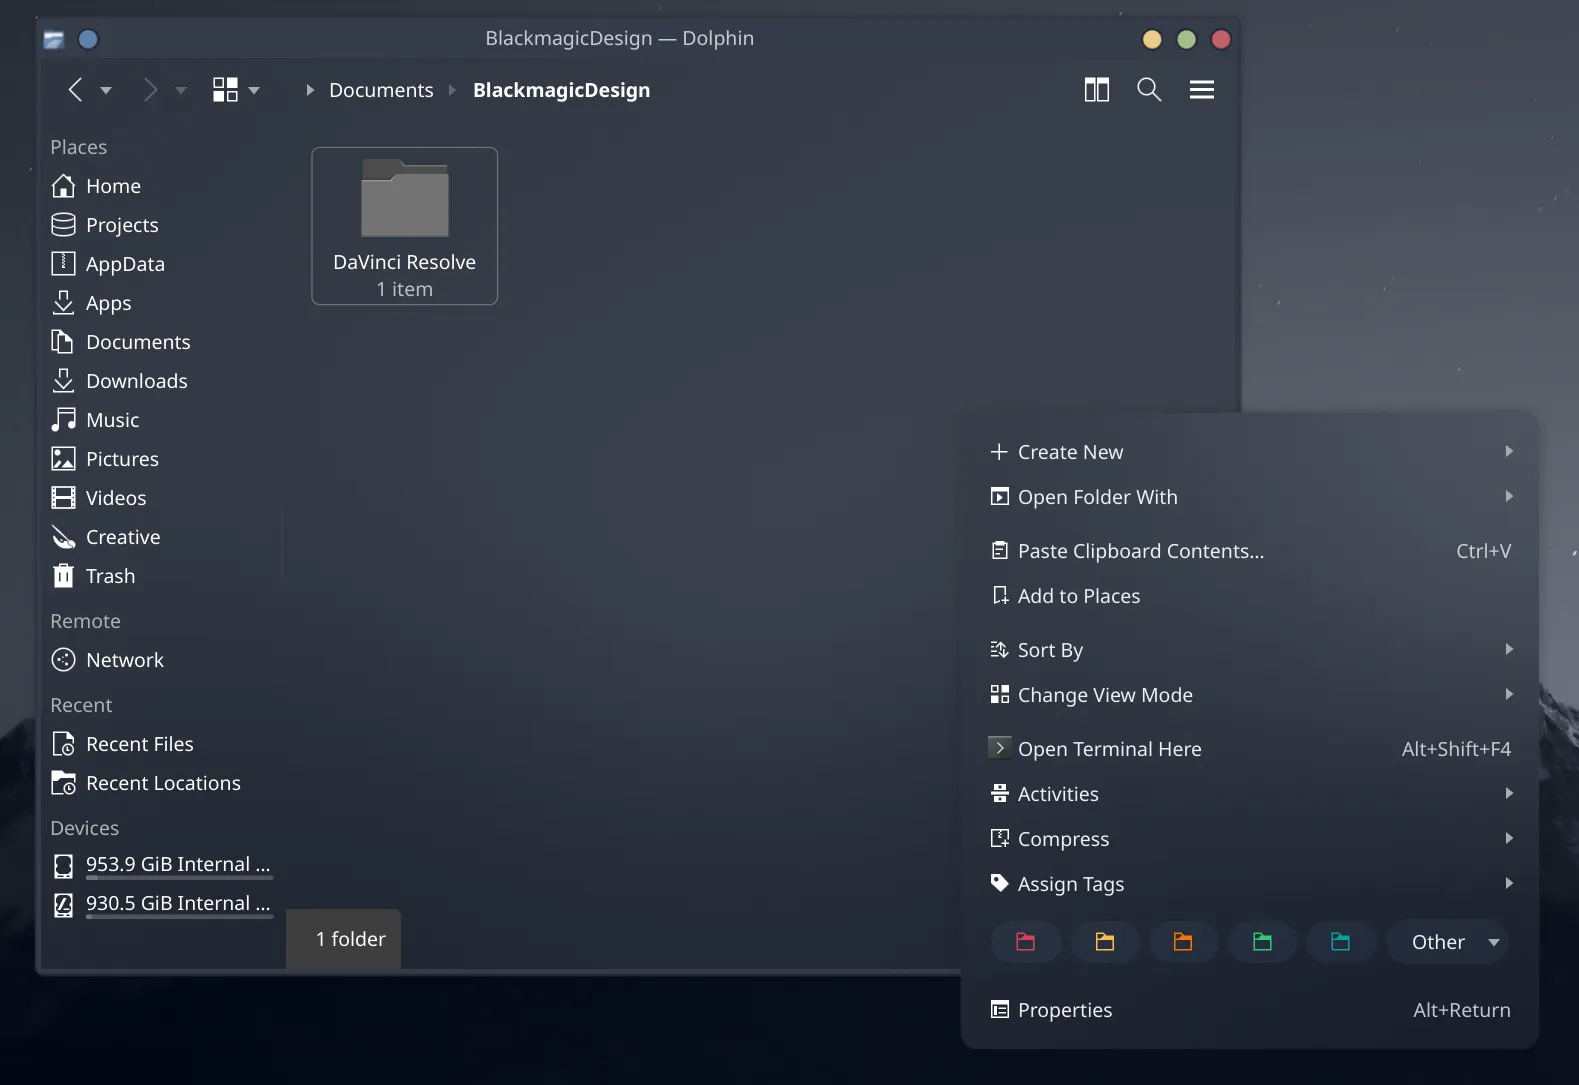Screen dimensions: 1579x1085
Task: Navigate to Documents in breadcrumb
Action: click(x=381, y=90)
